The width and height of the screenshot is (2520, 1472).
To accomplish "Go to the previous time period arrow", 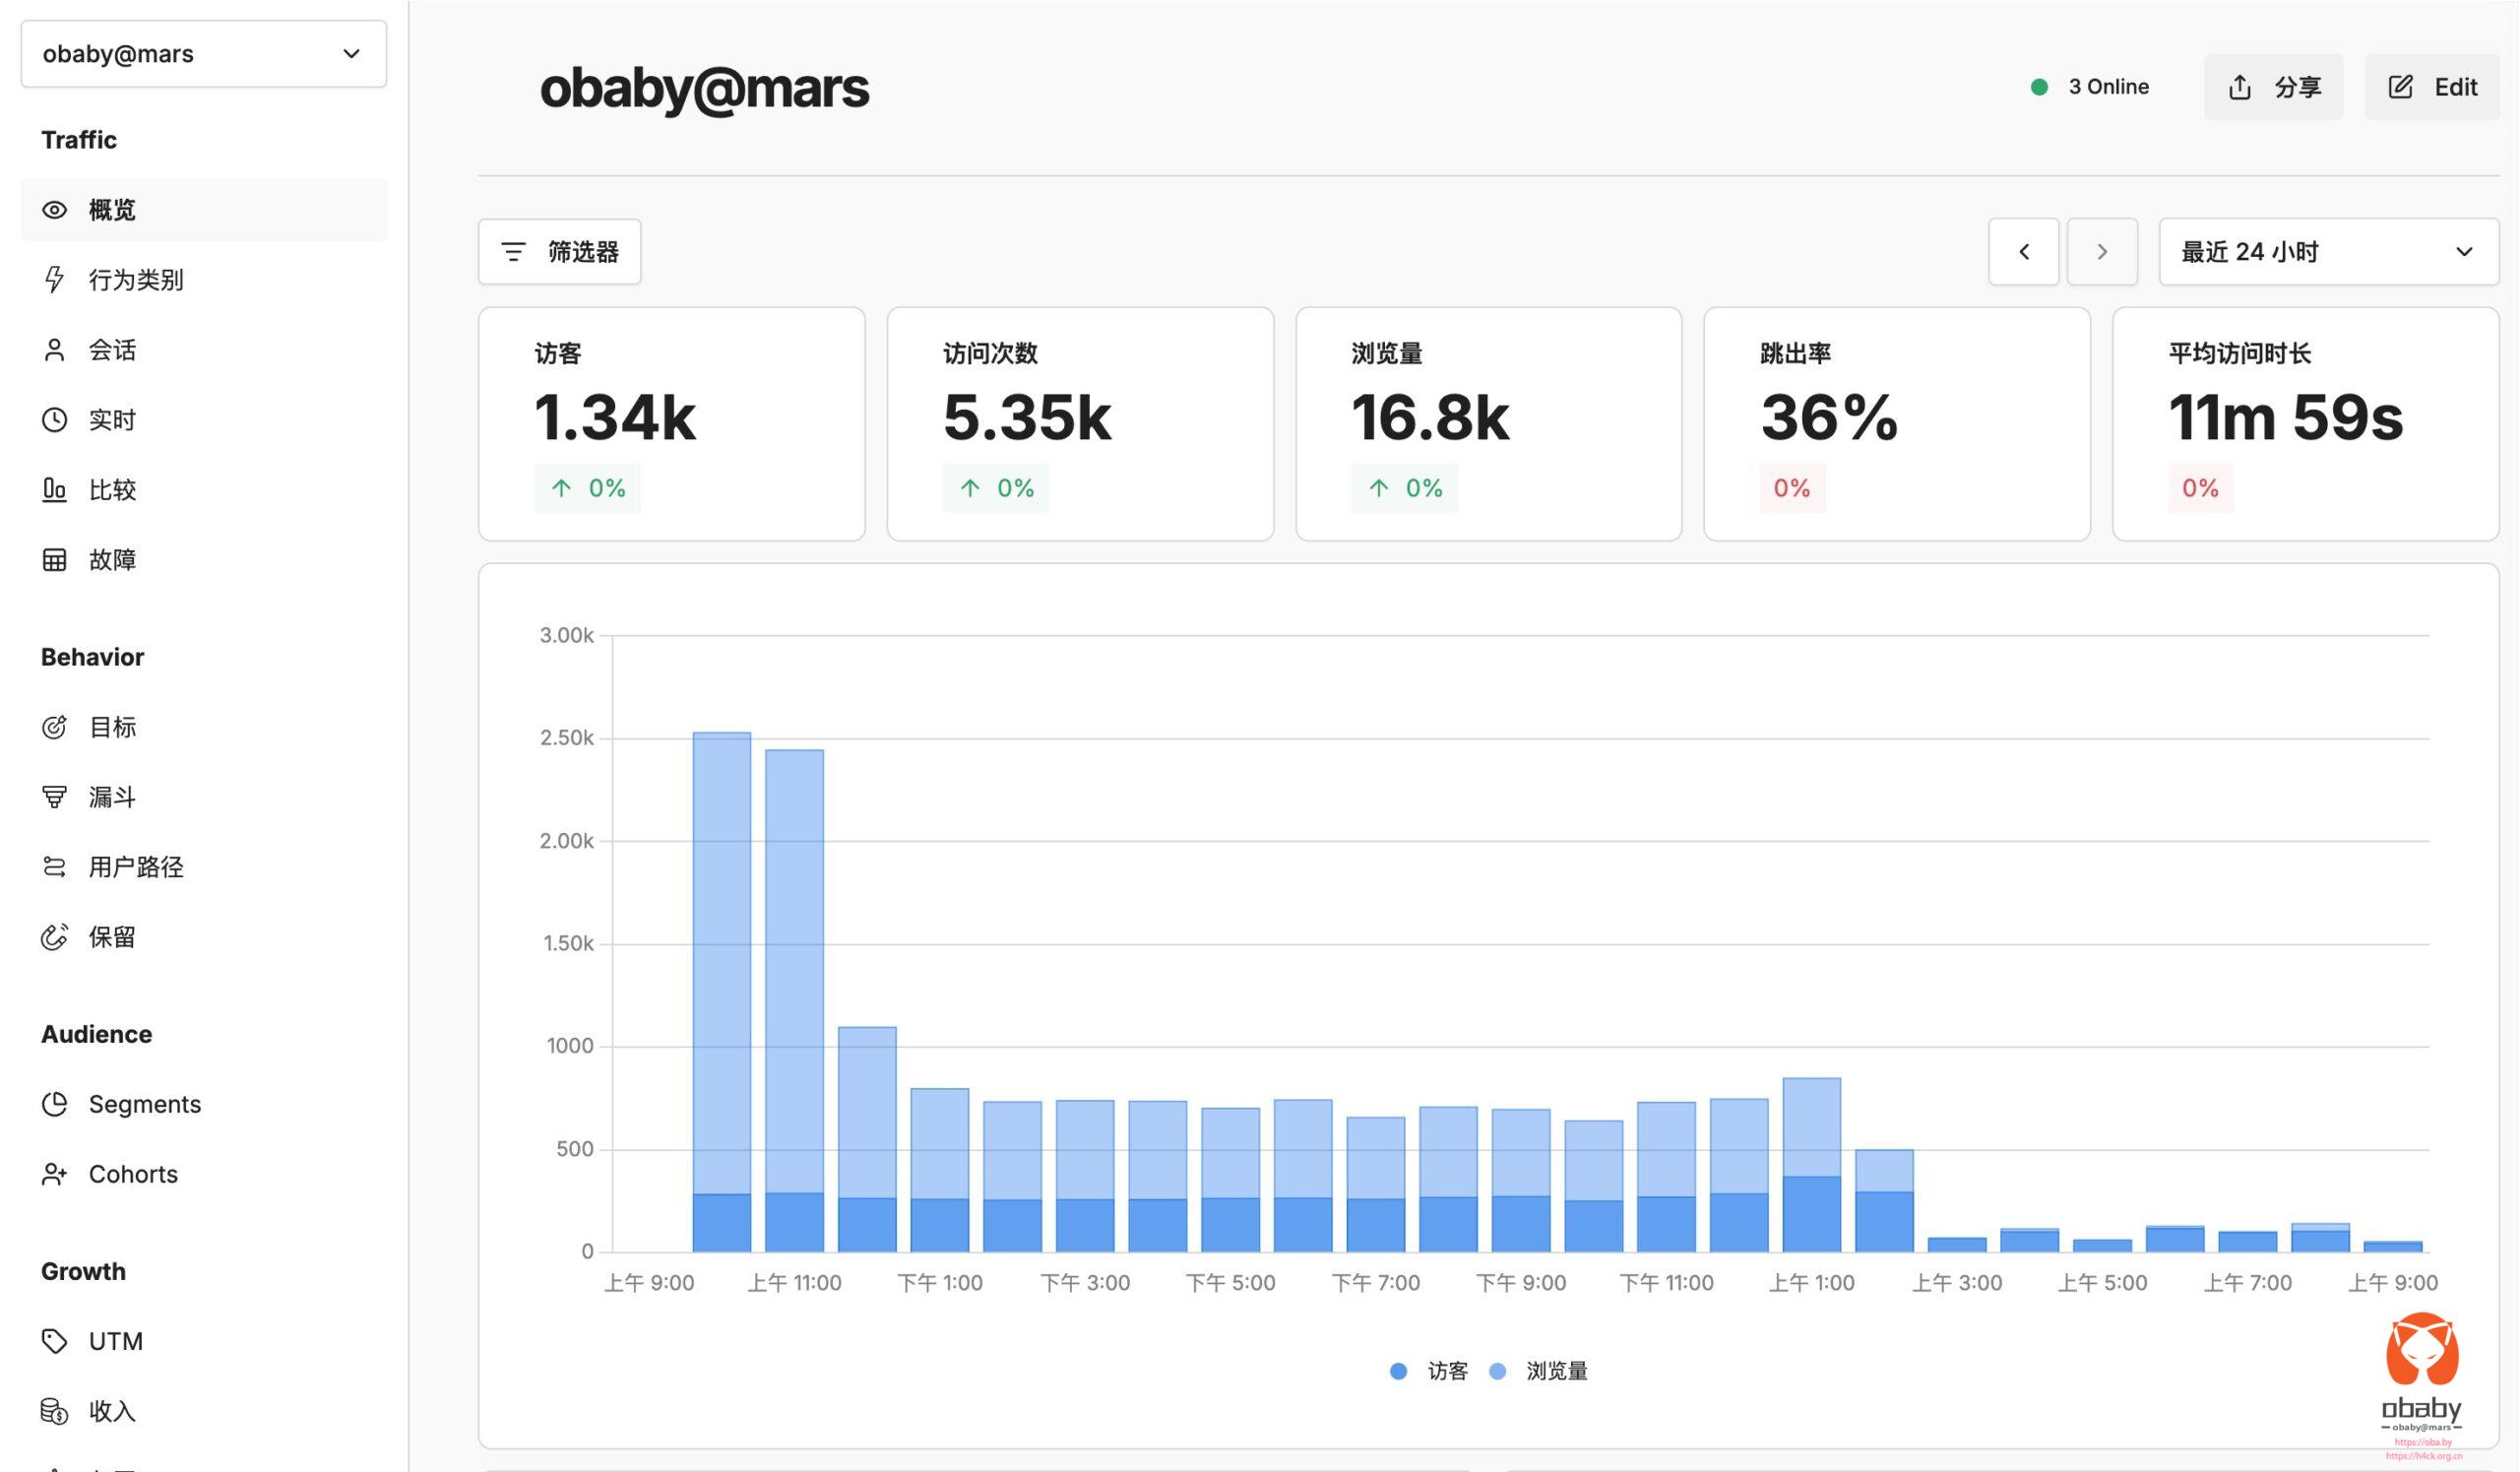I will pyautogui.click(x=2023, y=252).
